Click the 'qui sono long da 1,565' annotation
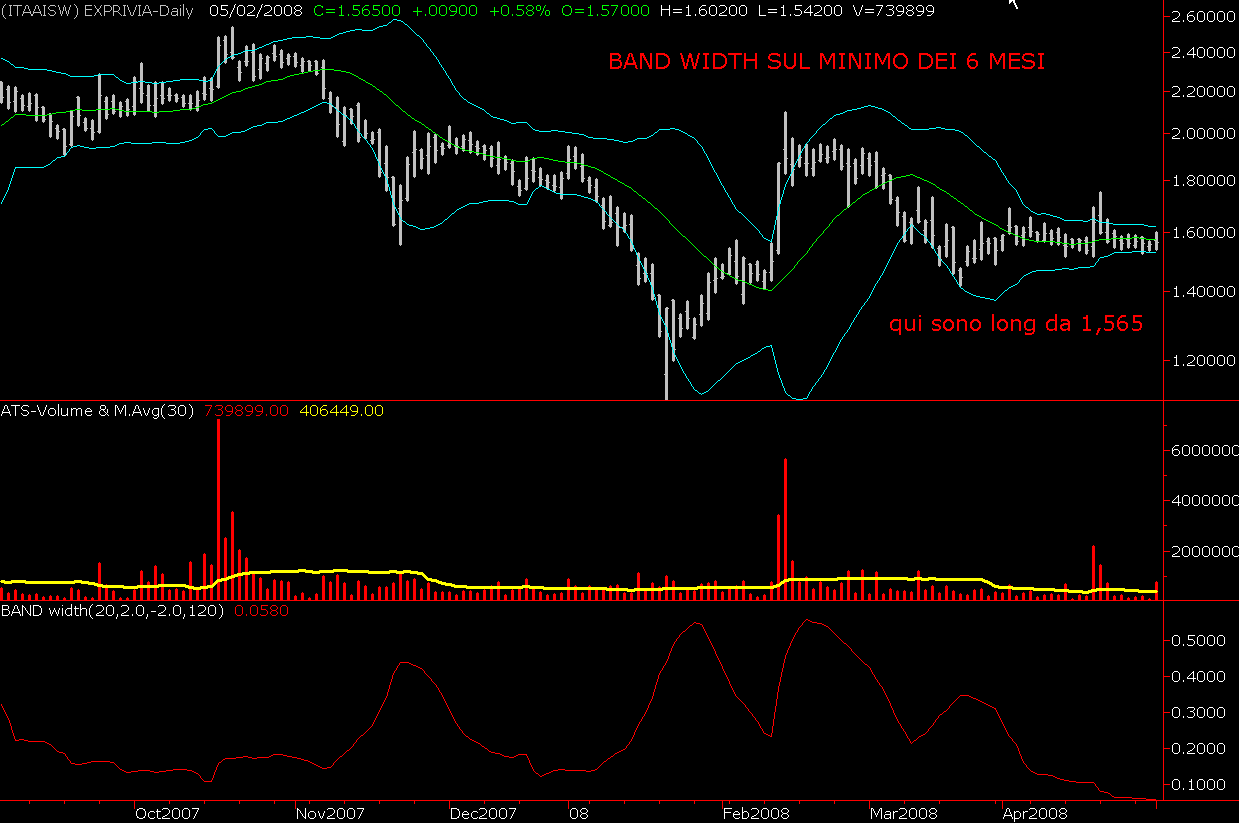1239x823 pixels. click(1016, 324)
